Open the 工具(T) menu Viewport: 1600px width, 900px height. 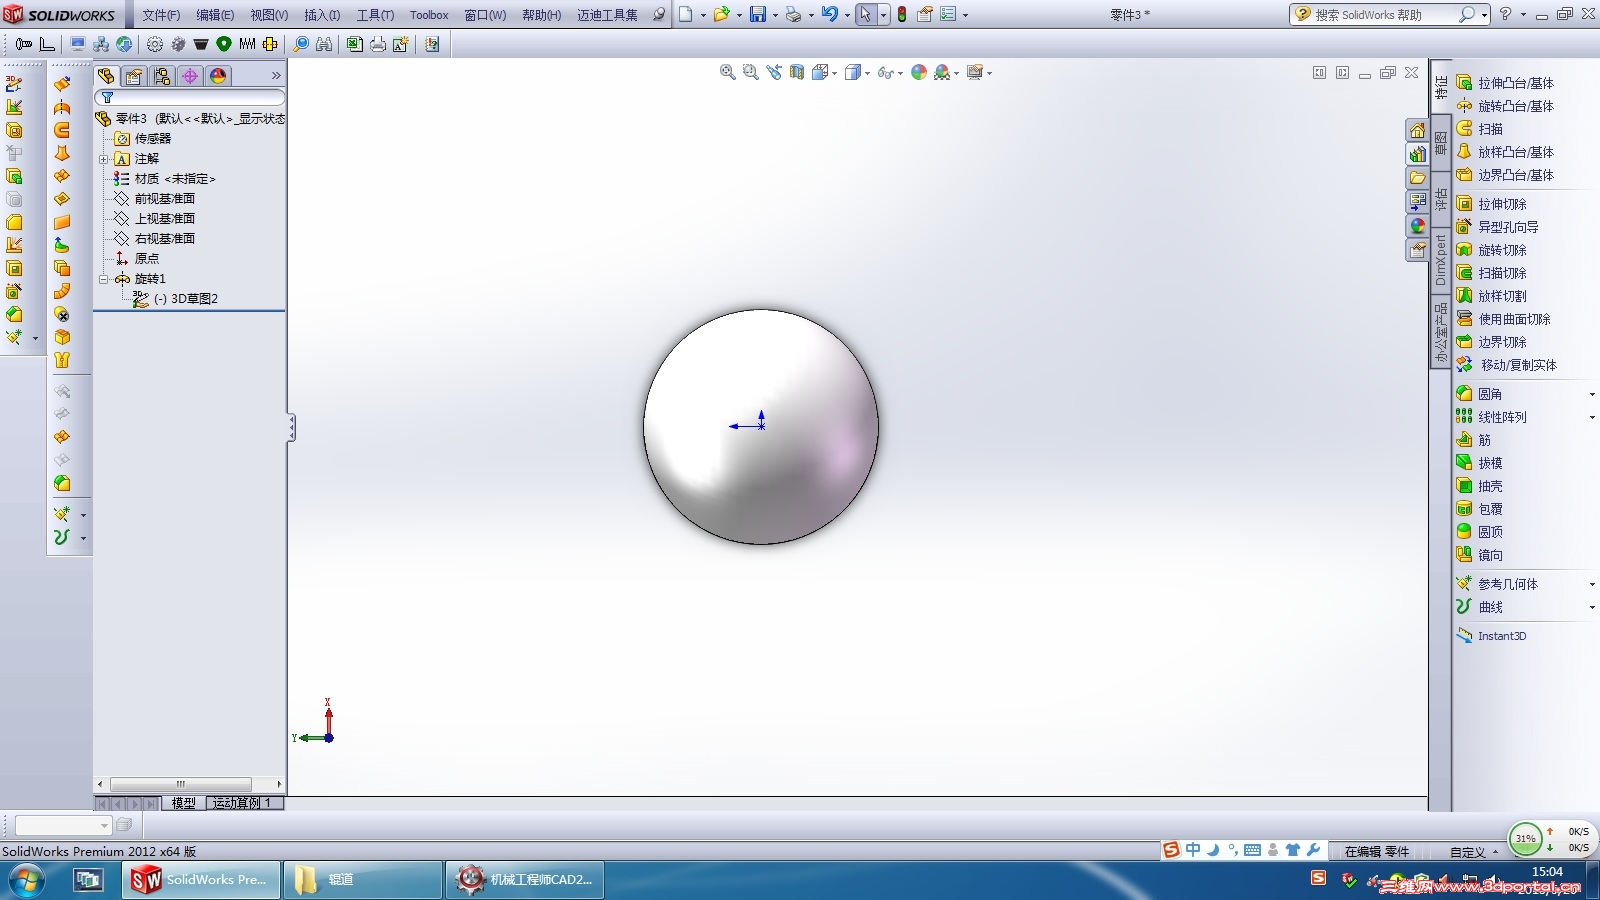tap(375, 15)
